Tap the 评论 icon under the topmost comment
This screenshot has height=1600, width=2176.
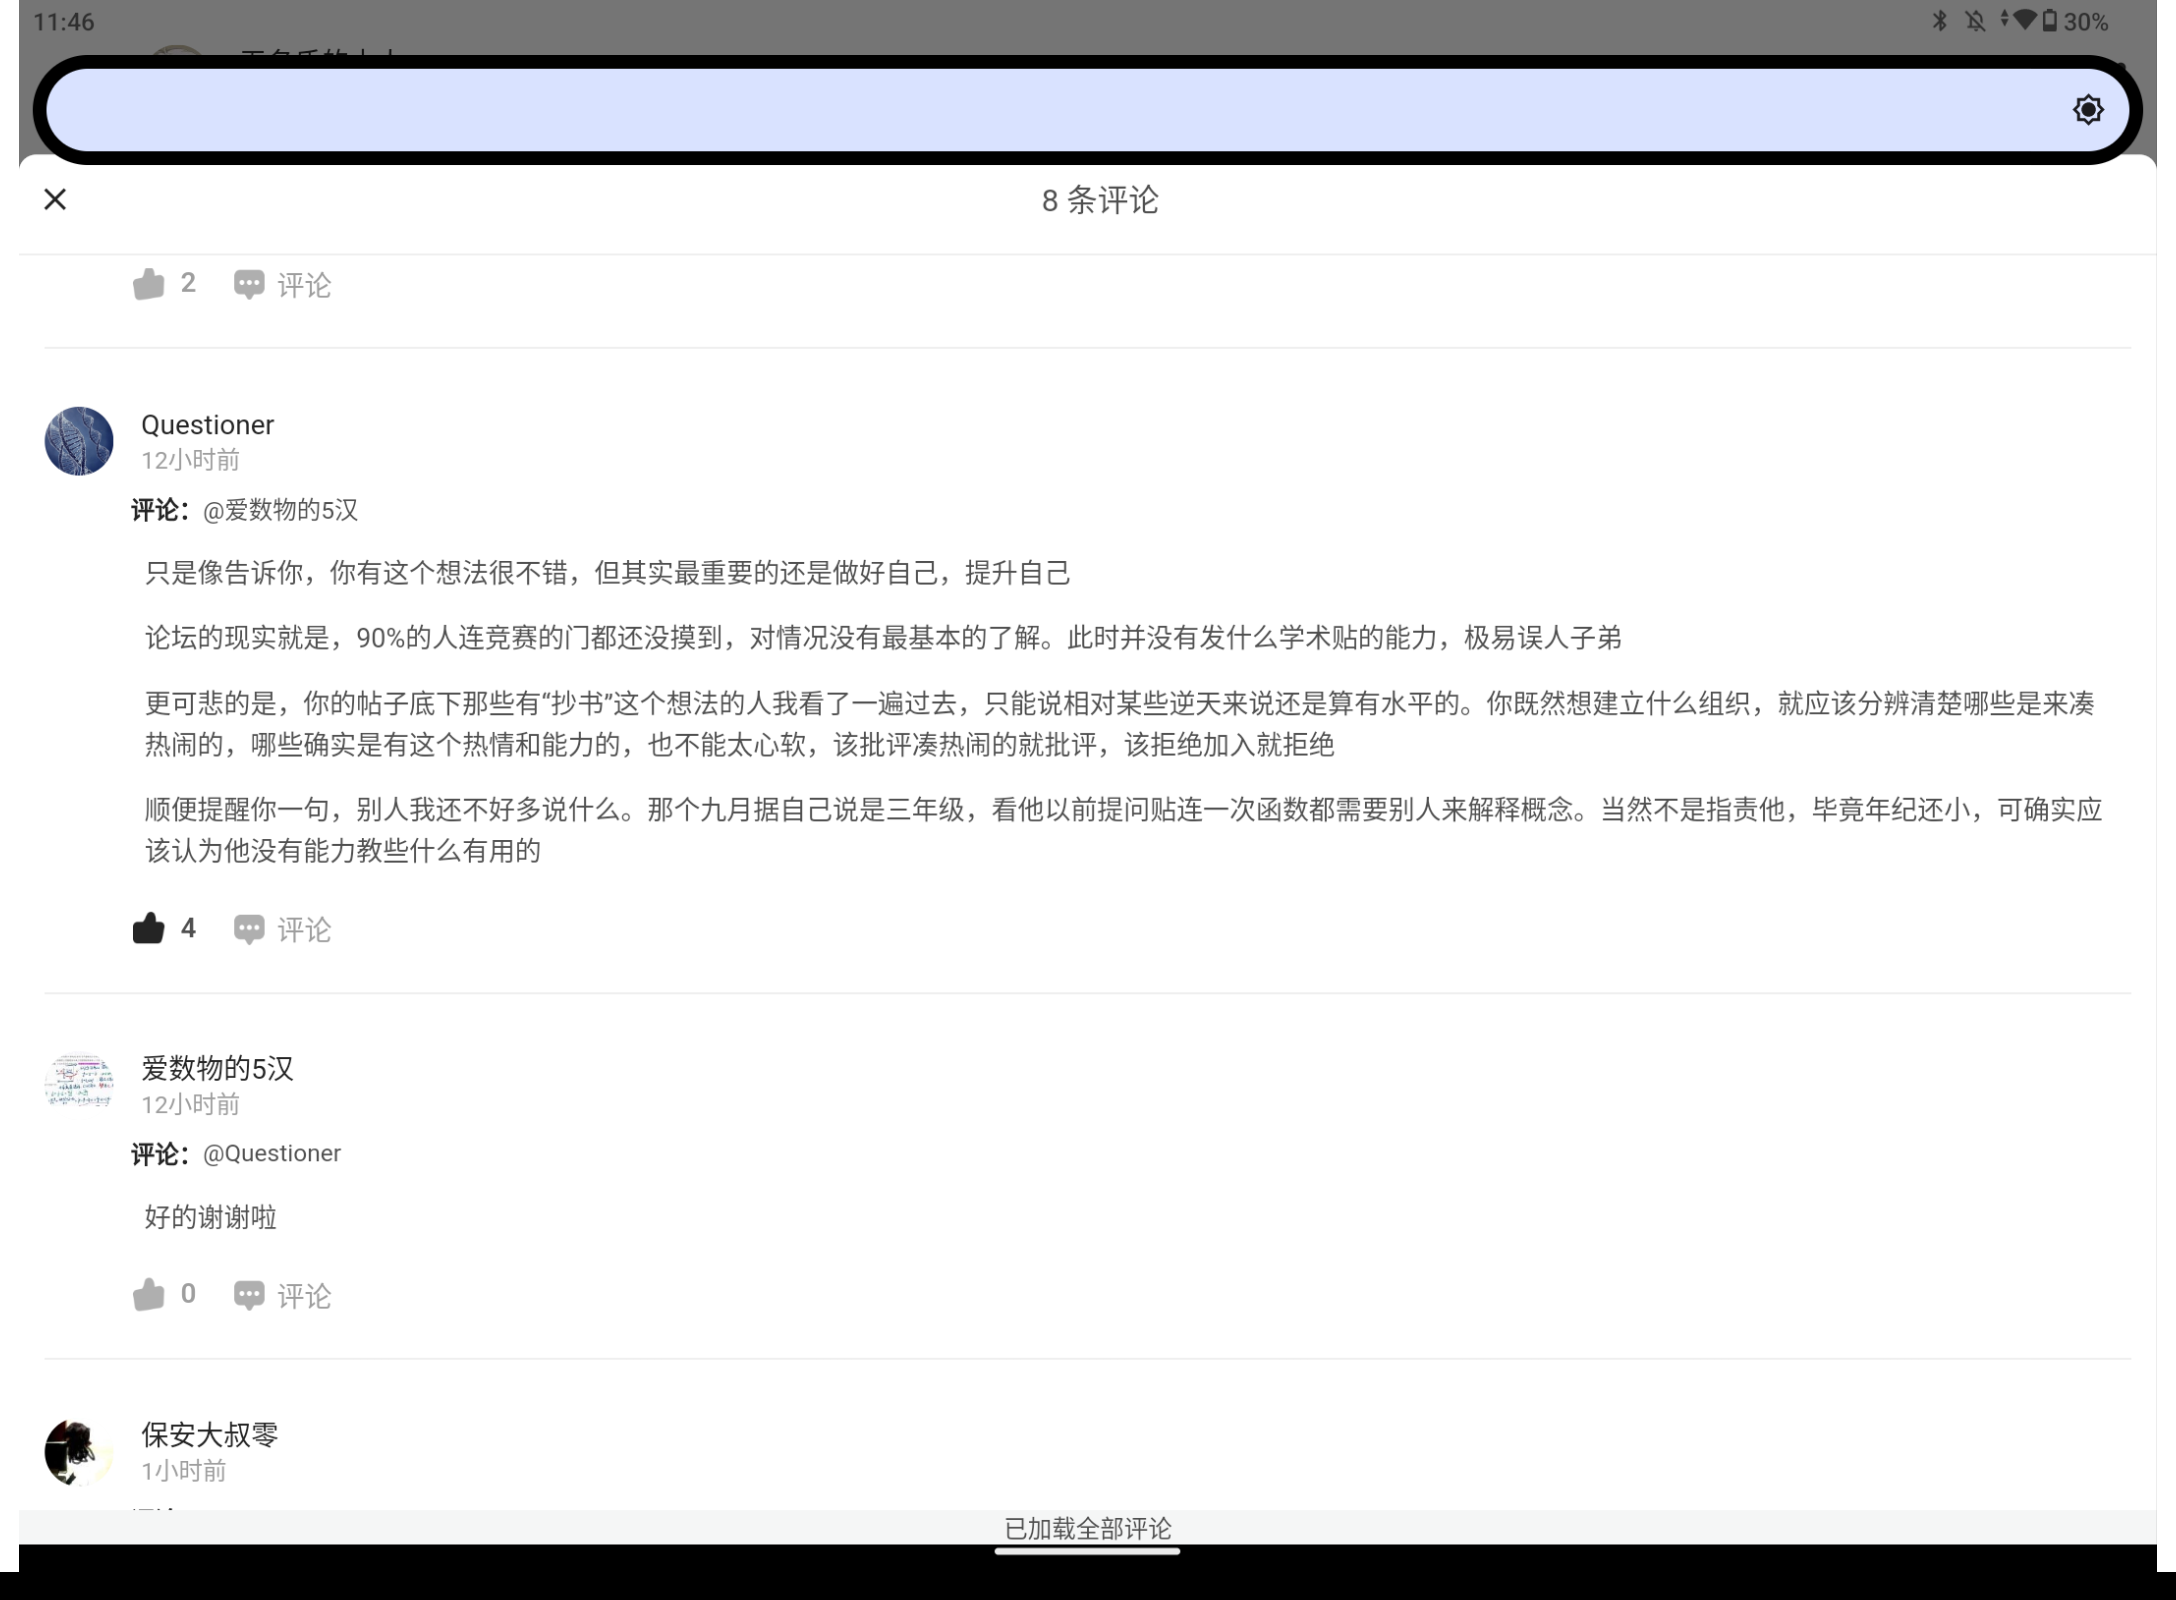(x=283, y=284)
